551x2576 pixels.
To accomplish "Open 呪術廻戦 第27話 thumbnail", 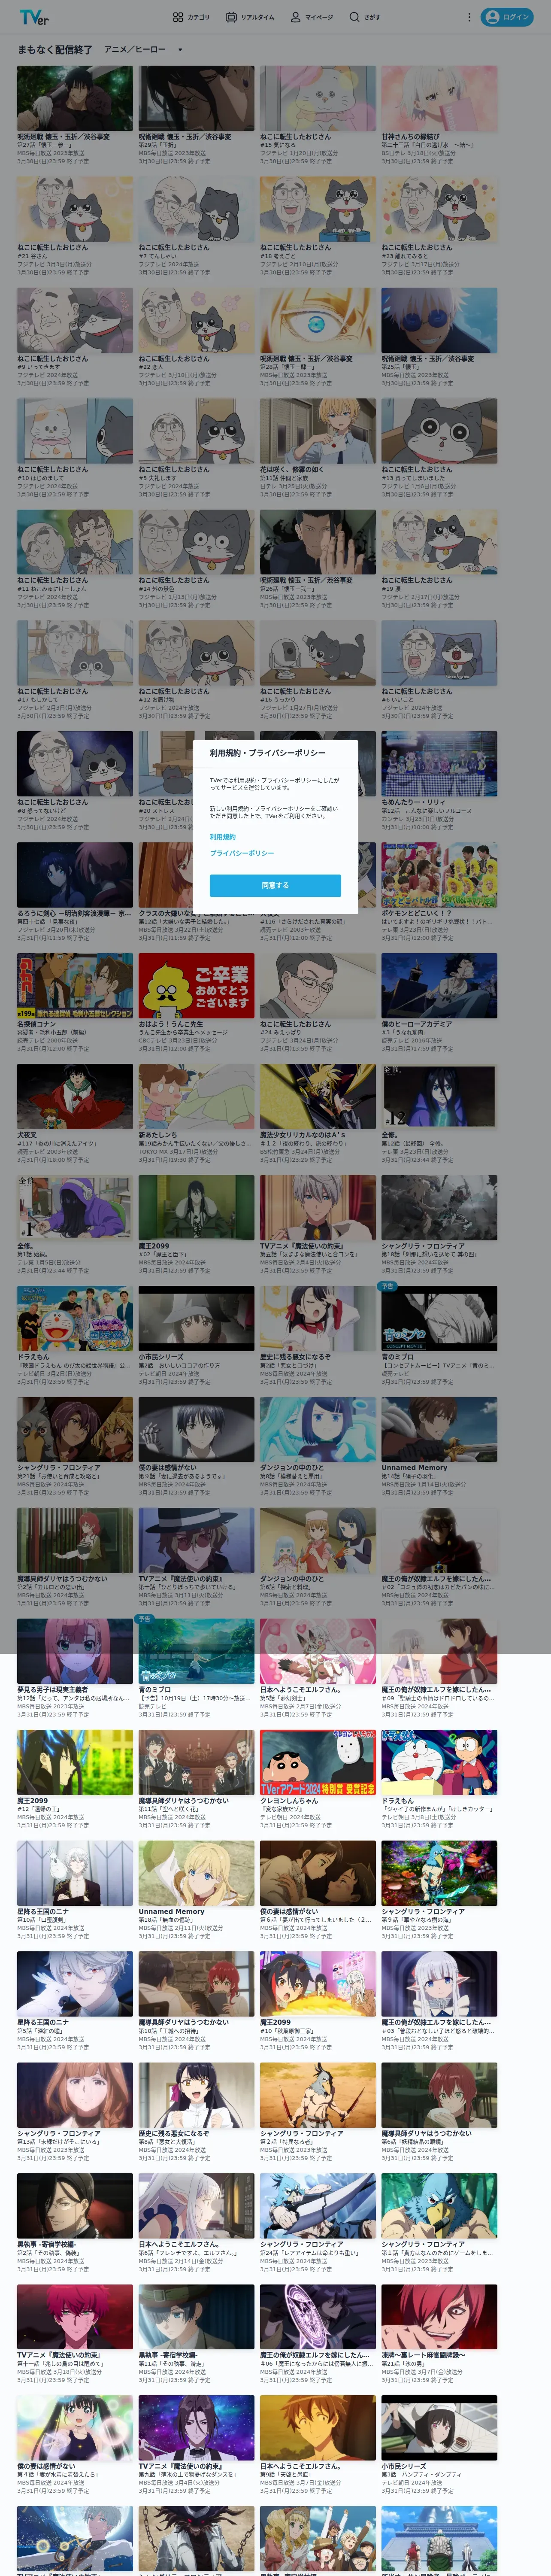I will click(75, 98).
